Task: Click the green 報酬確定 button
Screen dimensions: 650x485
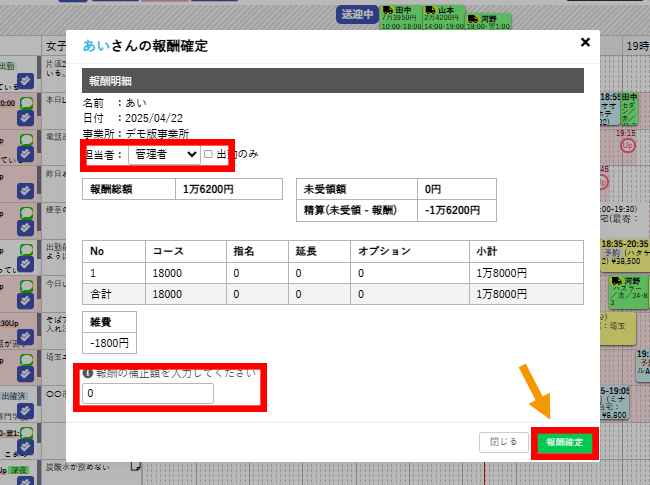Action: [565, 442]
